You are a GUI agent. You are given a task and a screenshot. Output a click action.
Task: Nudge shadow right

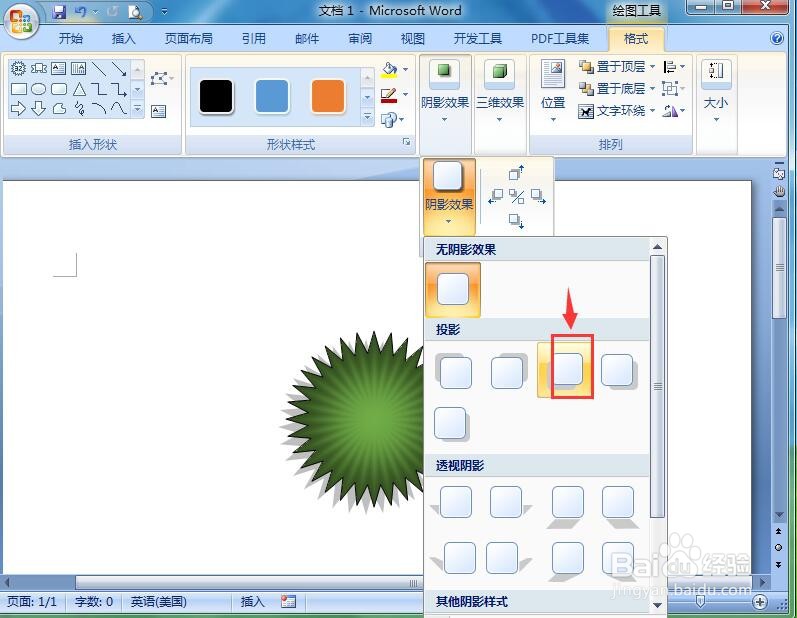[538, 196]
